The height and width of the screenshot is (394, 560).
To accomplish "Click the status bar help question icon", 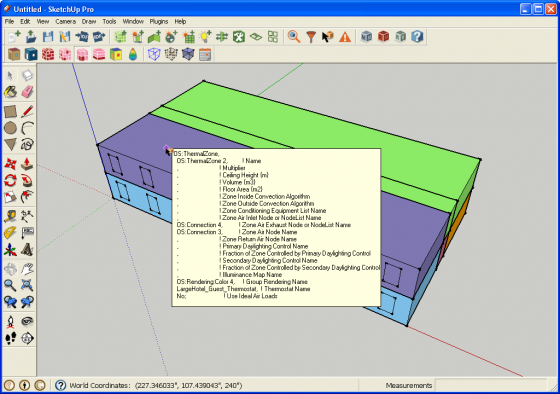I will (x=61, y=385).
